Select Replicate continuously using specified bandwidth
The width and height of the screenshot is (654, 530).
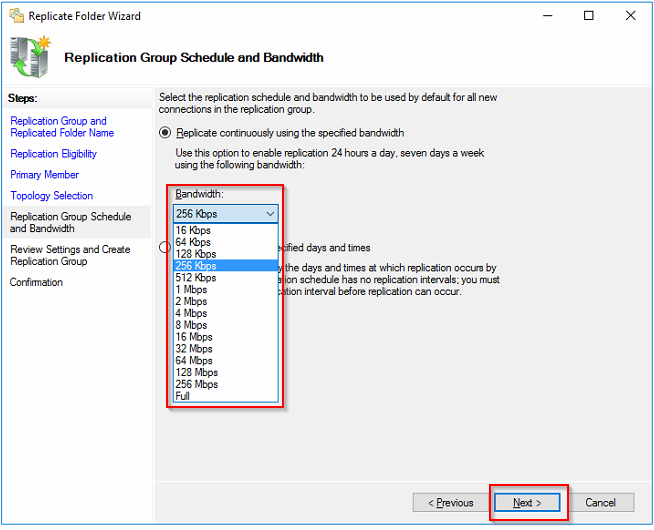click(x=165, y=132)
